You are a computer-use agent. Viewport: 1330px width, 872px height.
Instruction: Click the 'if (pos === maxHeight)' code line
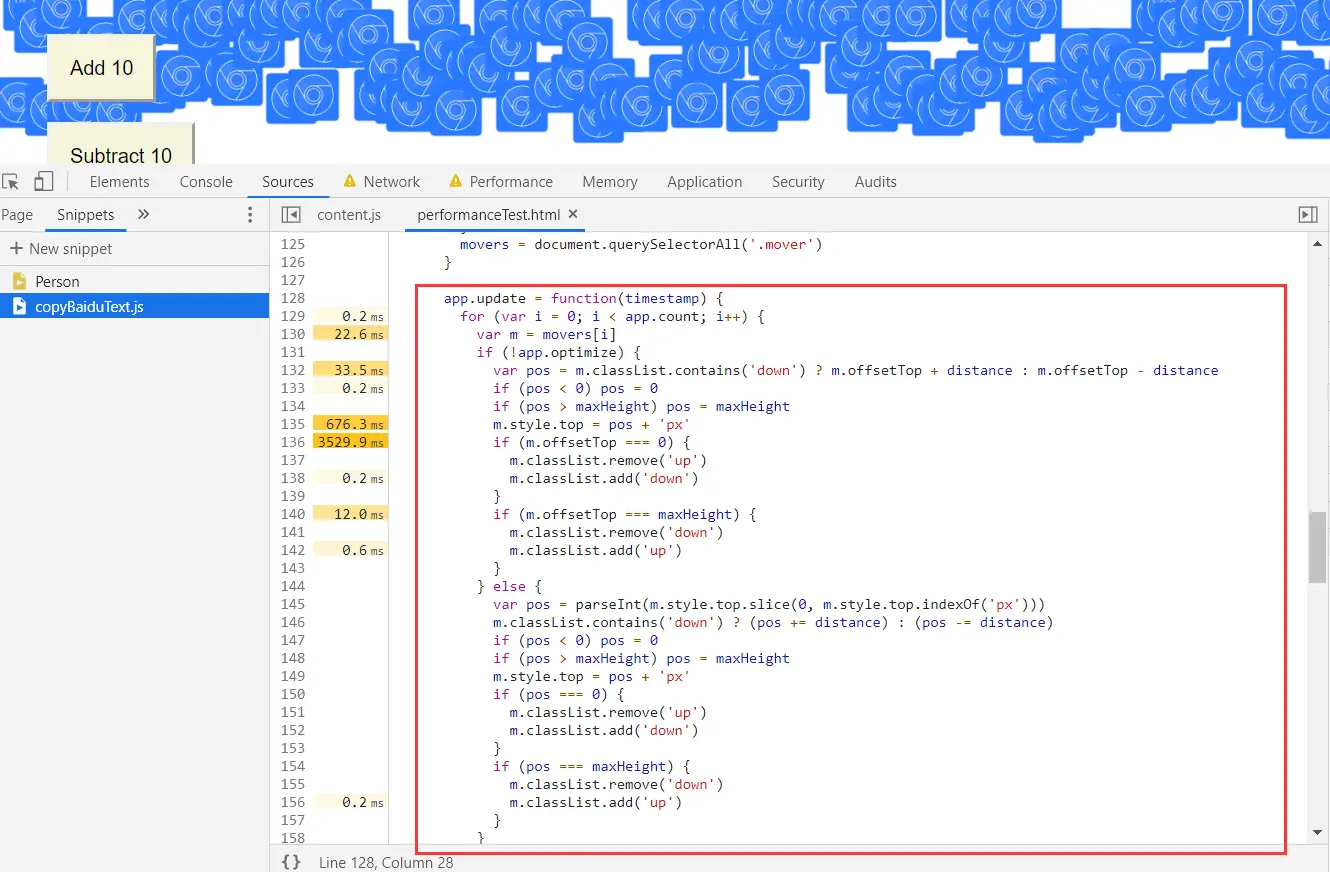pos(592,766)
